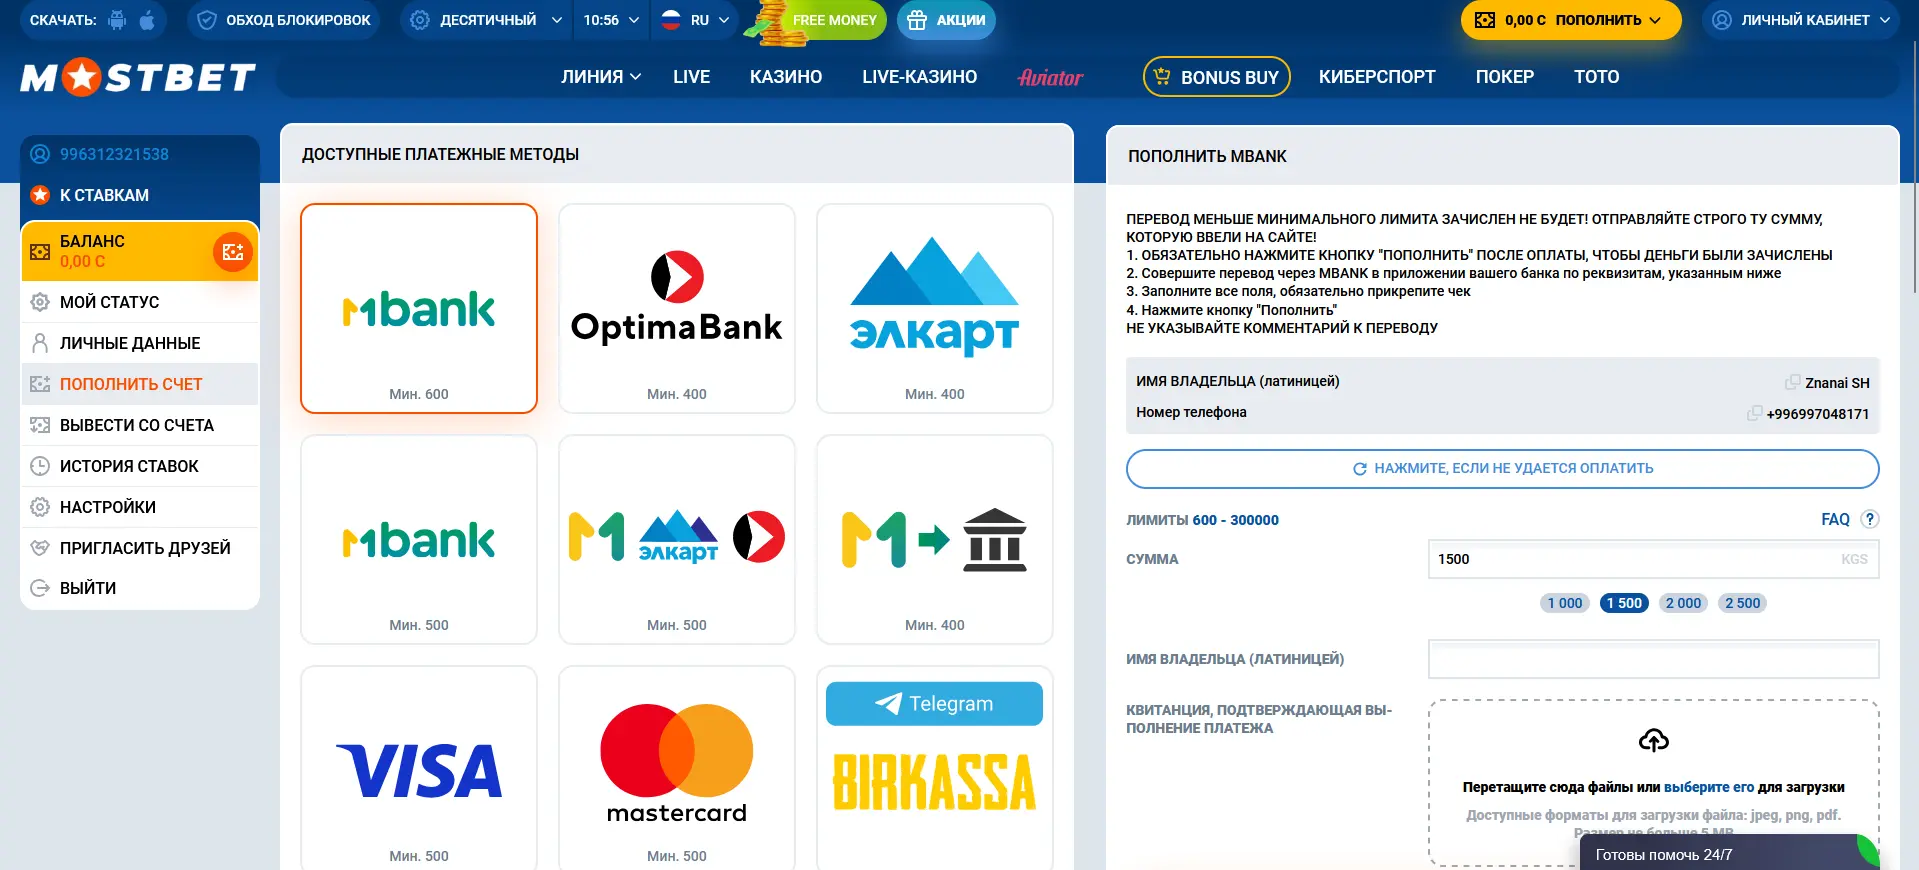Screen dimensions: 1919x870
Task: Open FAQ help question mark icon
Action: click(x=1870, y=519)
